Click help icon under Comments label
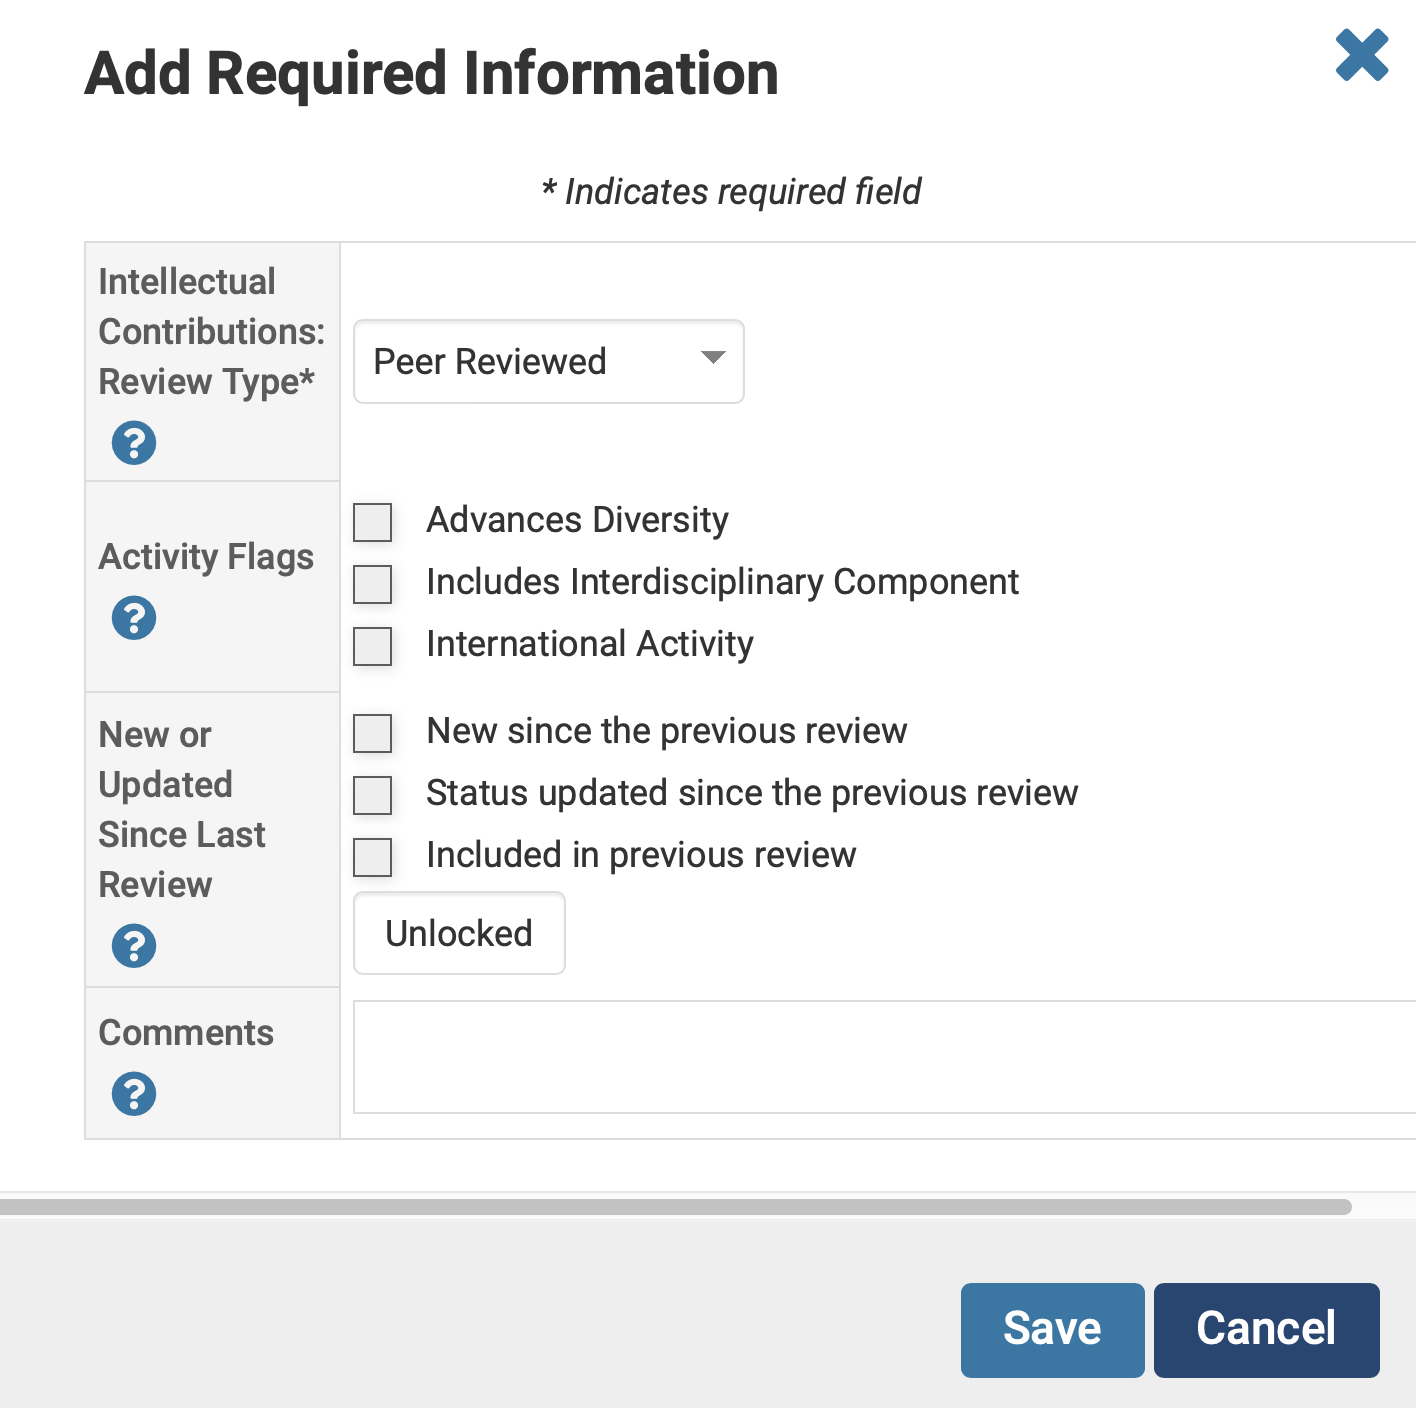The height and width of the screenshot is (1408, 1416). tap(134, 1094)
